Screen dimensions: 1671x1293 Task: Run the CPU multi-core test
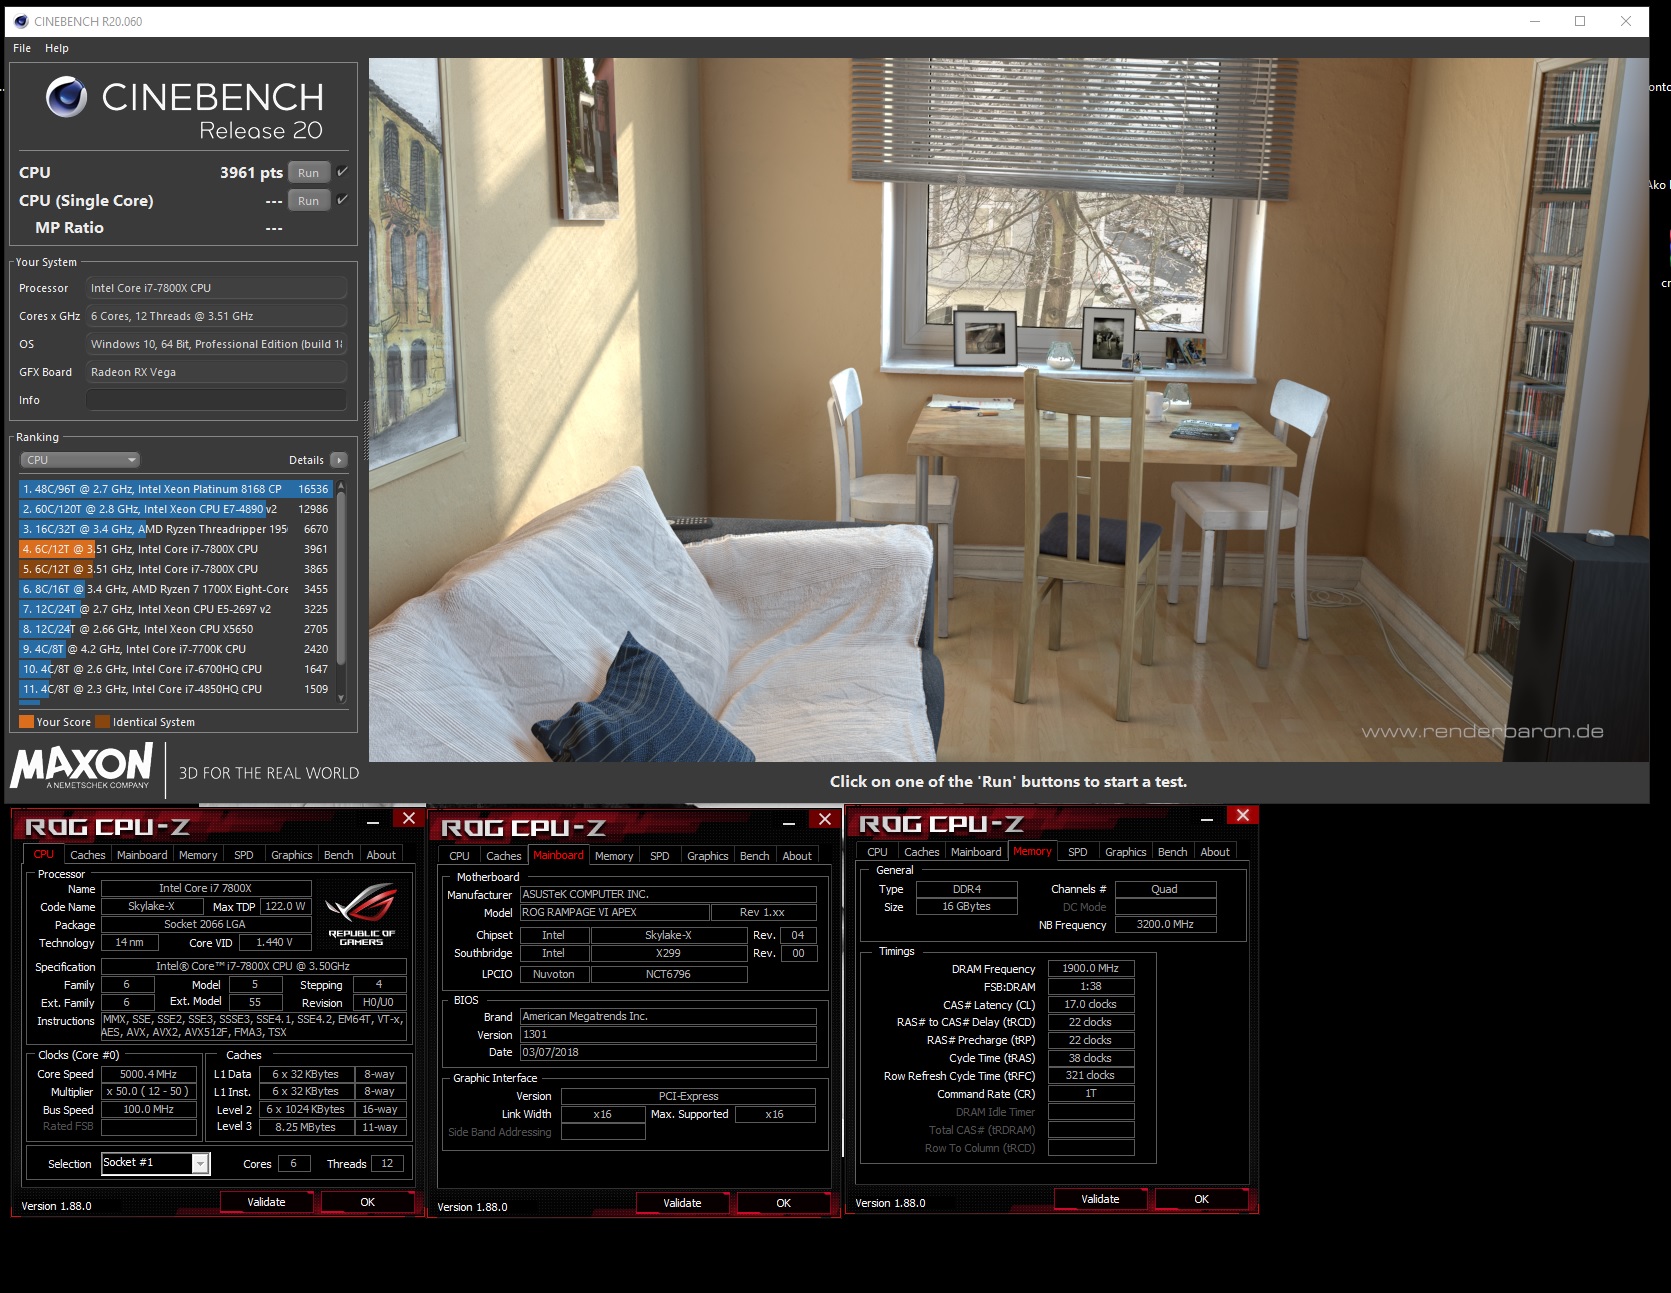pyautogui.click(x=308, y=173)
